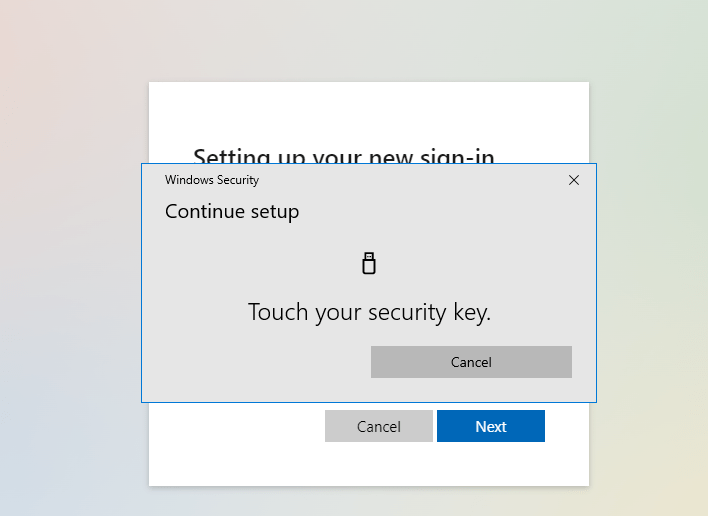
Task: Click the "Windows Security" title text
Action: tap(212, 180)
